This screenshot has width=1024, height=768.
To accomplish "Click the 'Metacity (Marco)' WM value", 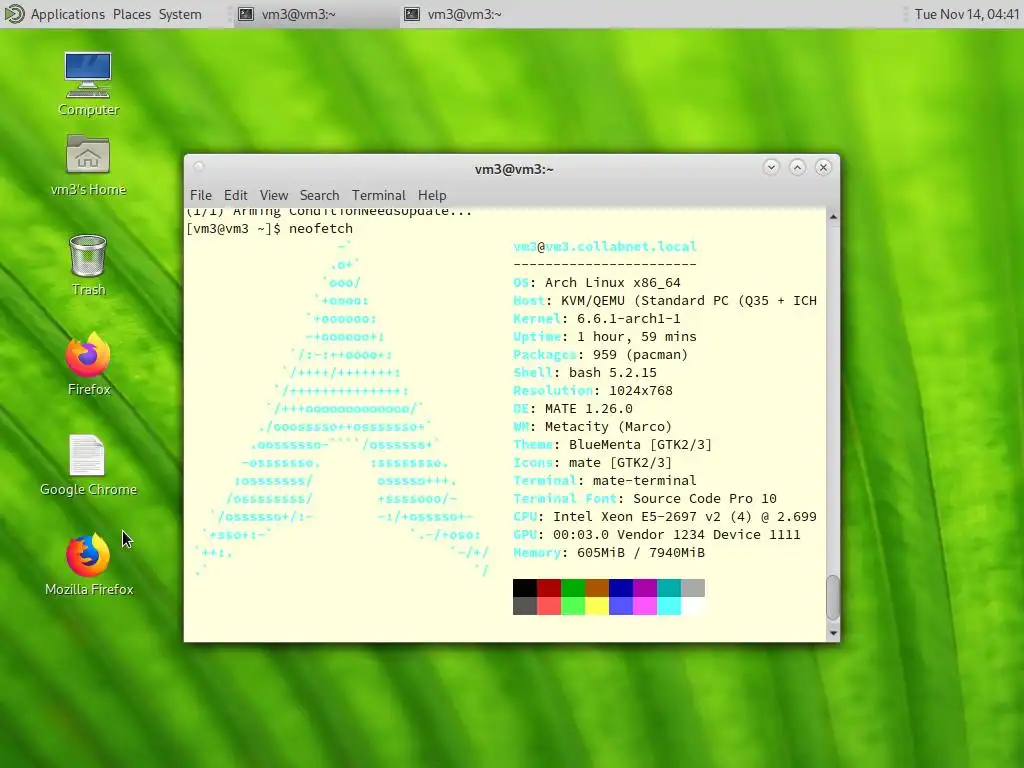I will coord(609,426).
